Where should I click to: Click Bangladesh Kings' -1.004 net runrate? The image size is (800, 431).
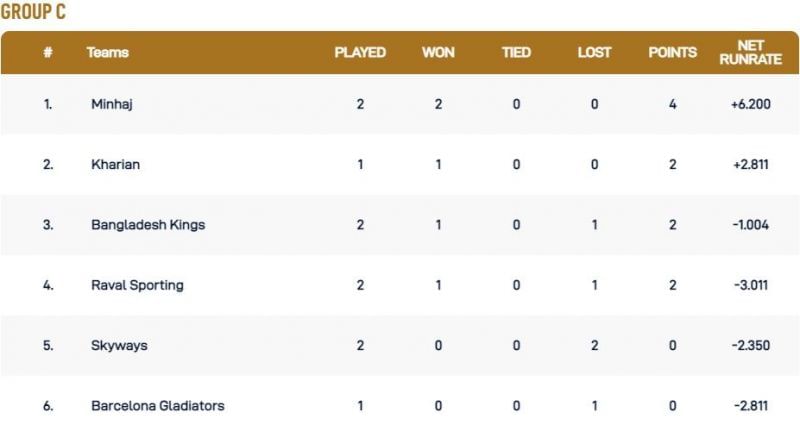coord(750,225)
